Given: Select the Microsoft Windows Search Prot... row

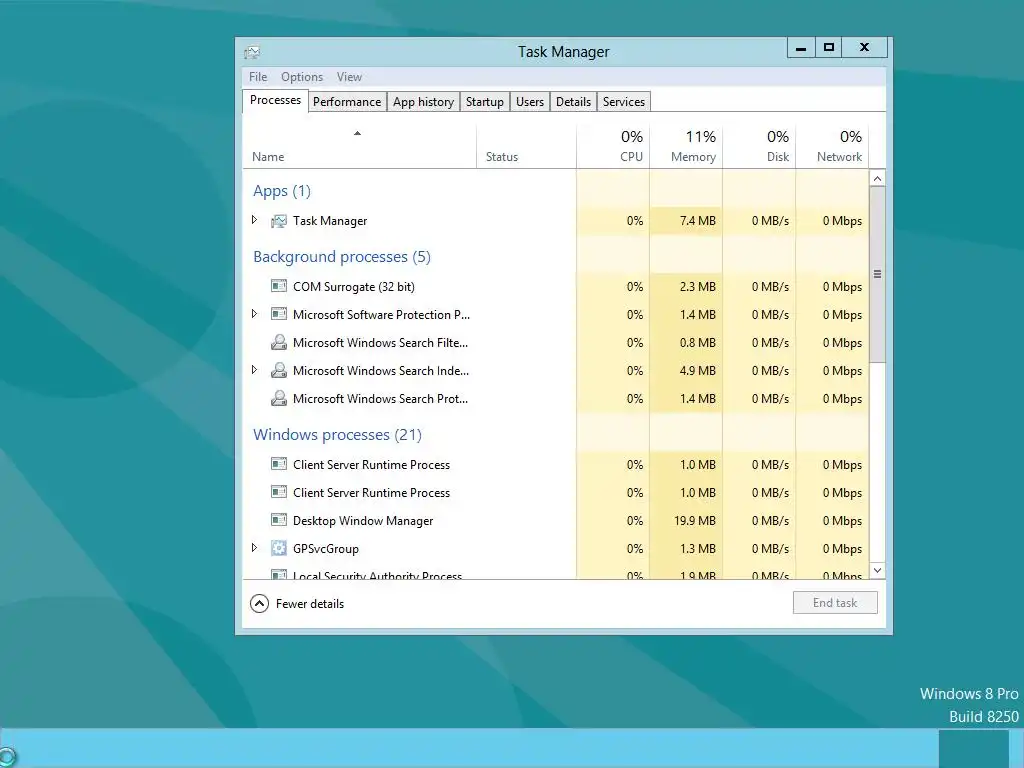Looking at the screenshot, I should [556, 398].
